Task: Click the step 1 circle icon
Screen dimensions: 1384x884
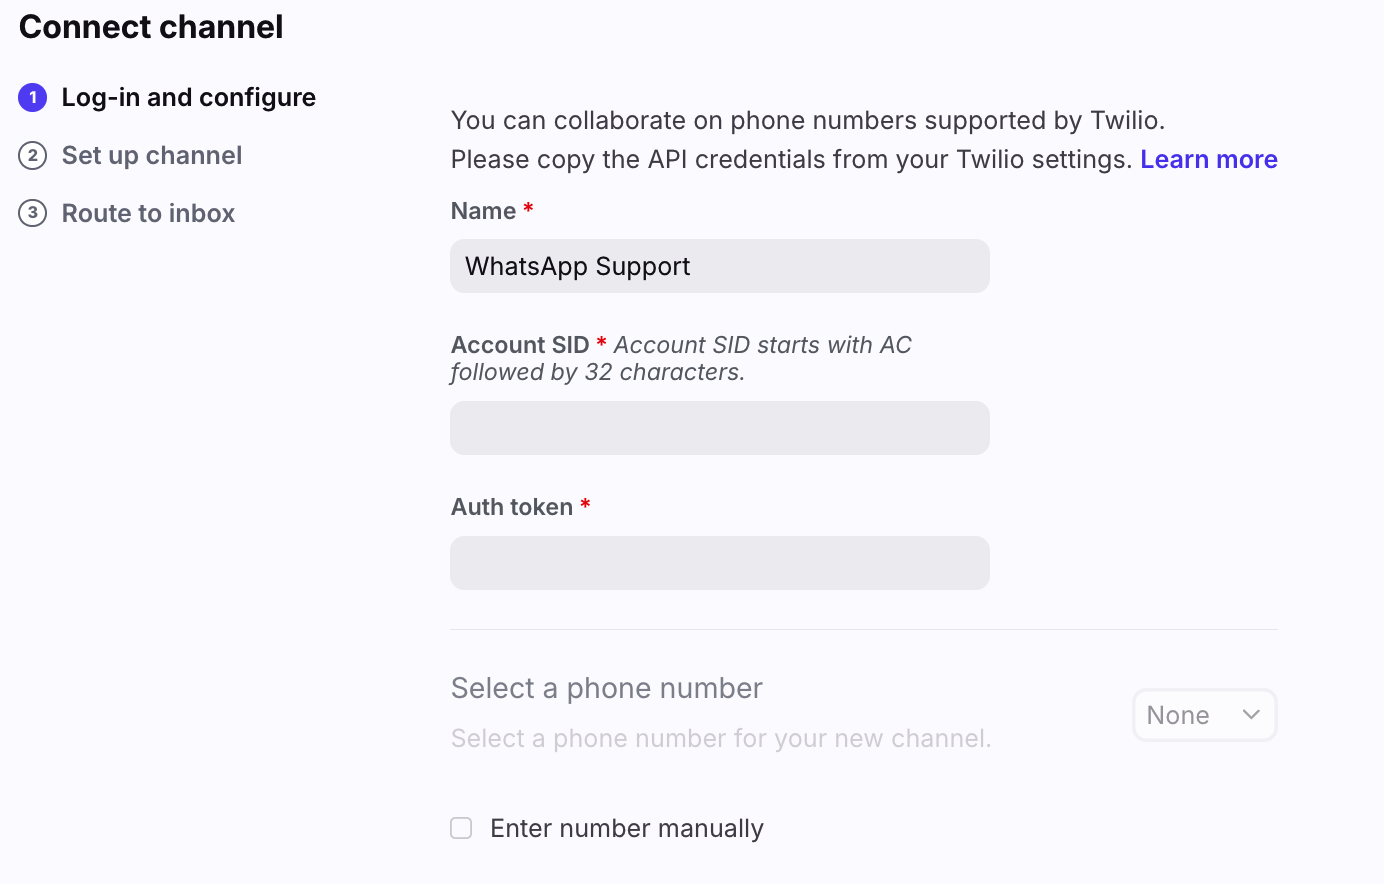Action: click(33, 97)
